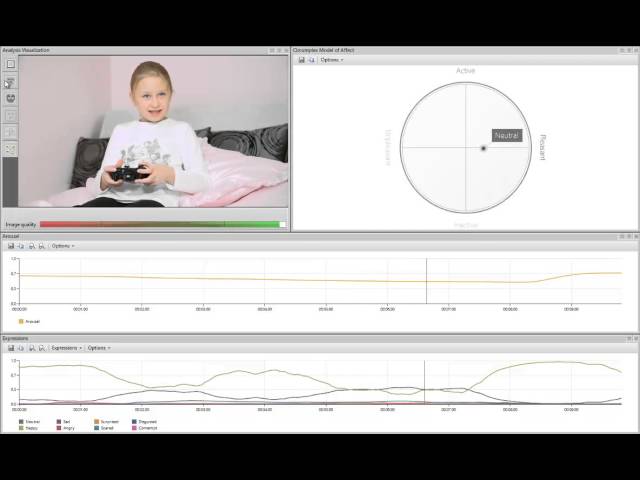Click the Analysis Visualization panel title
This screenshot has height=480, width=640.
point(26,50)
